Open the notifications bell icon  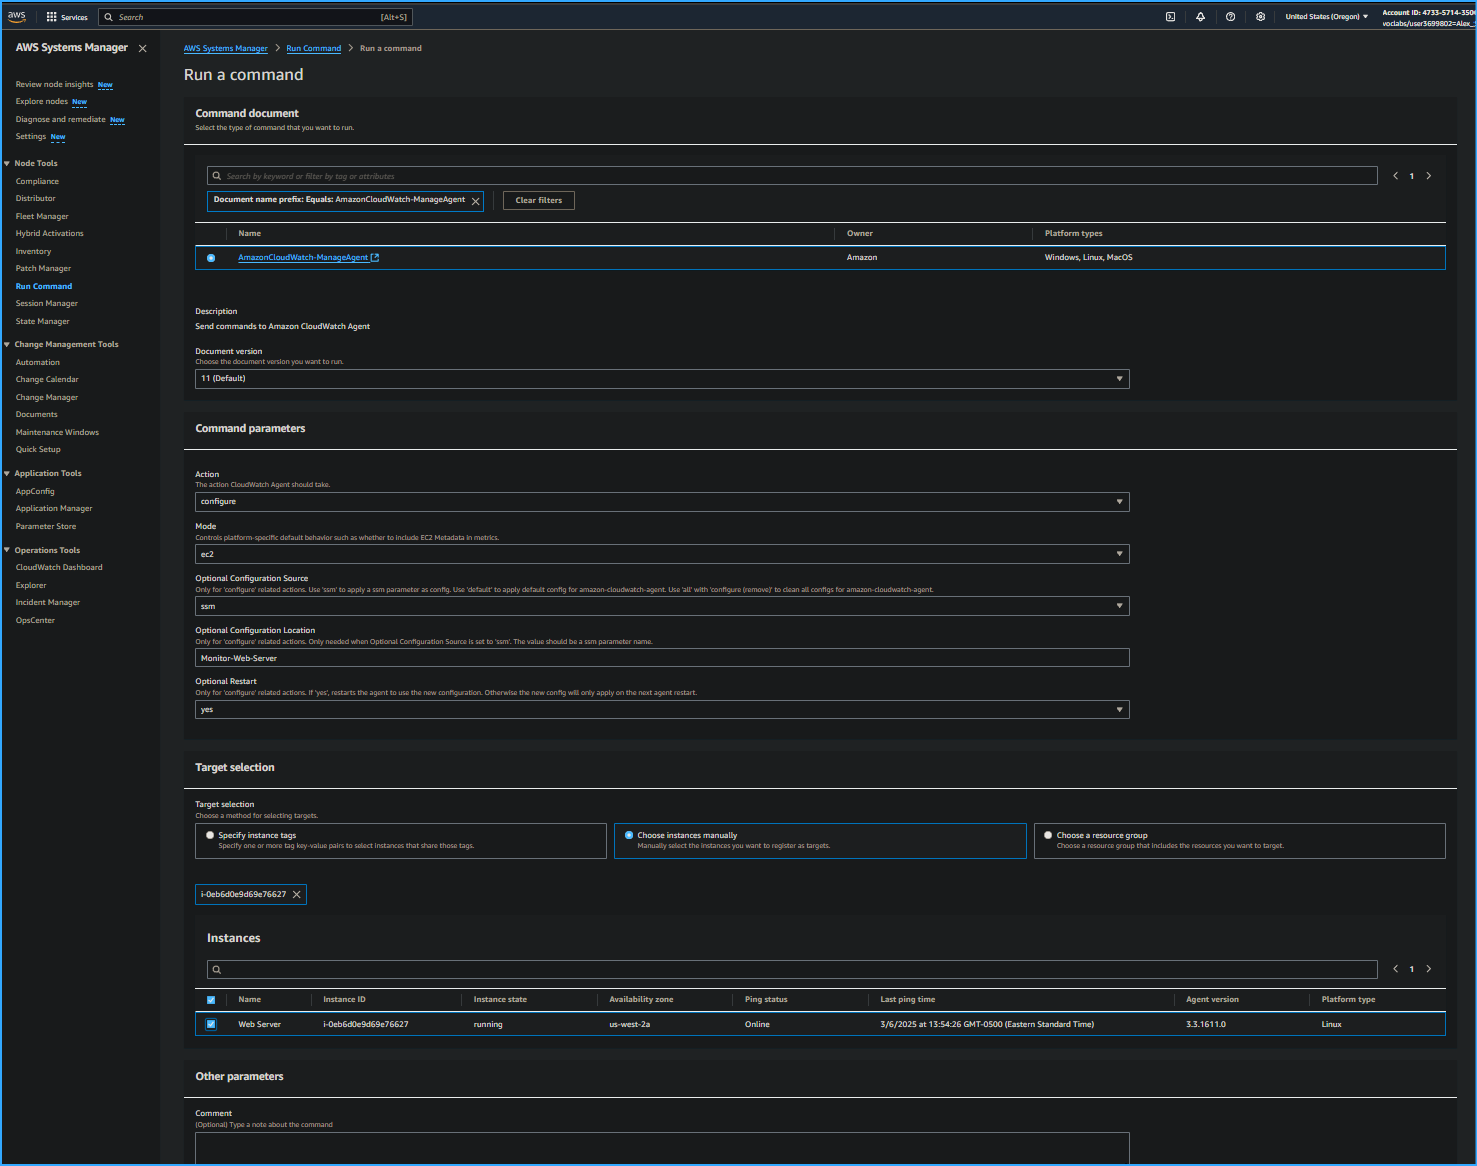(1200, 16)
